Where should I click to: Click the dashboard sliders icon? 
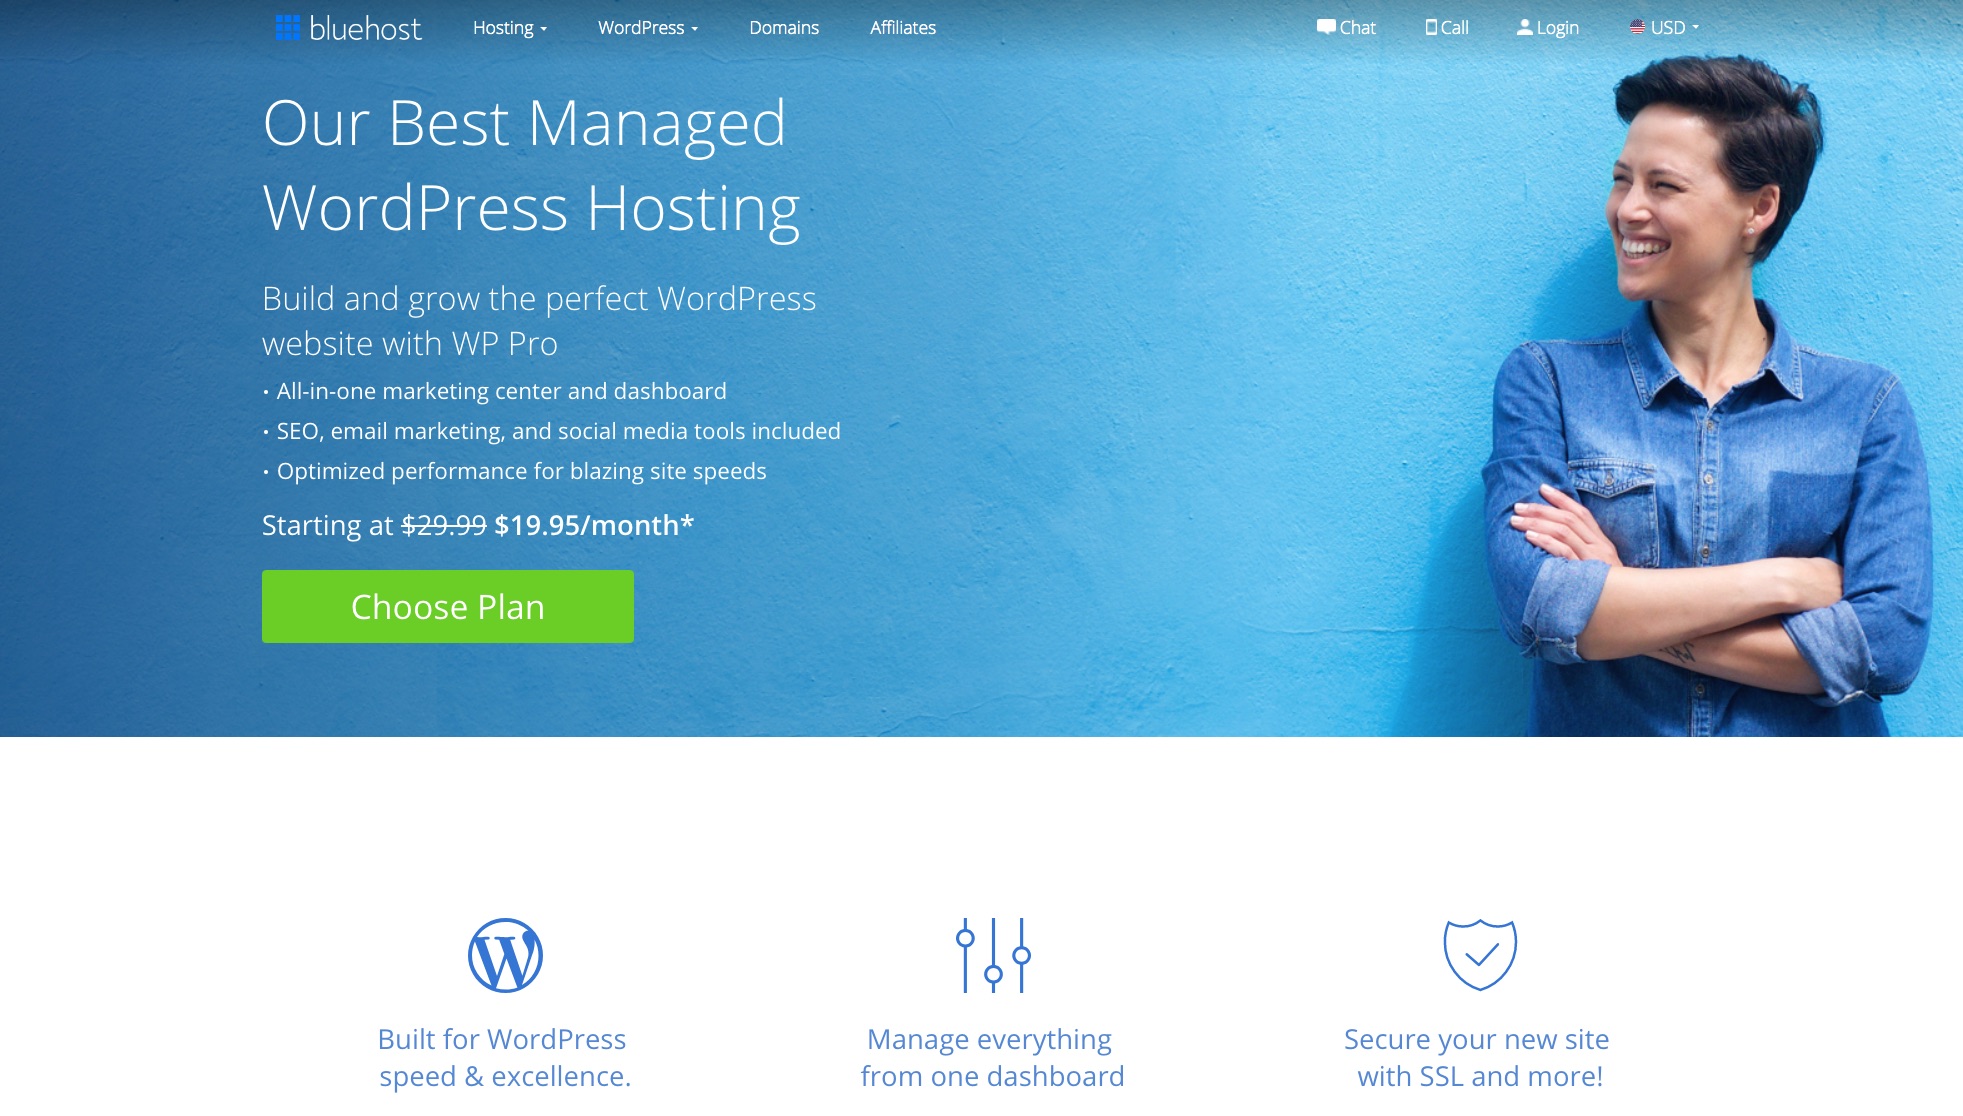click(993, 955)
